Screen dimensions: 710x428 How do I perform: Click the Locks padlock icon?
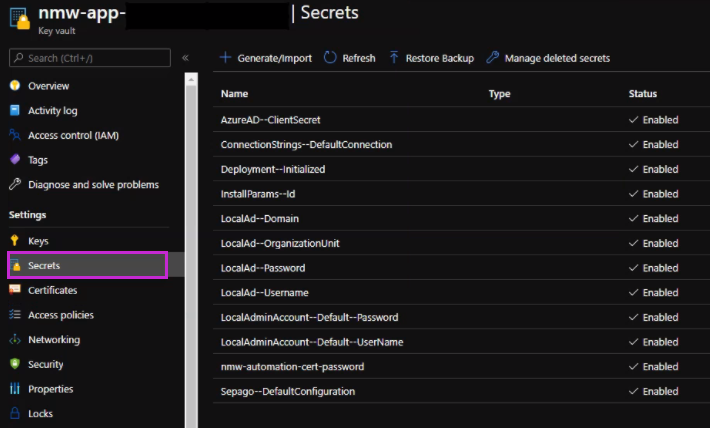[x=15, y=413]
